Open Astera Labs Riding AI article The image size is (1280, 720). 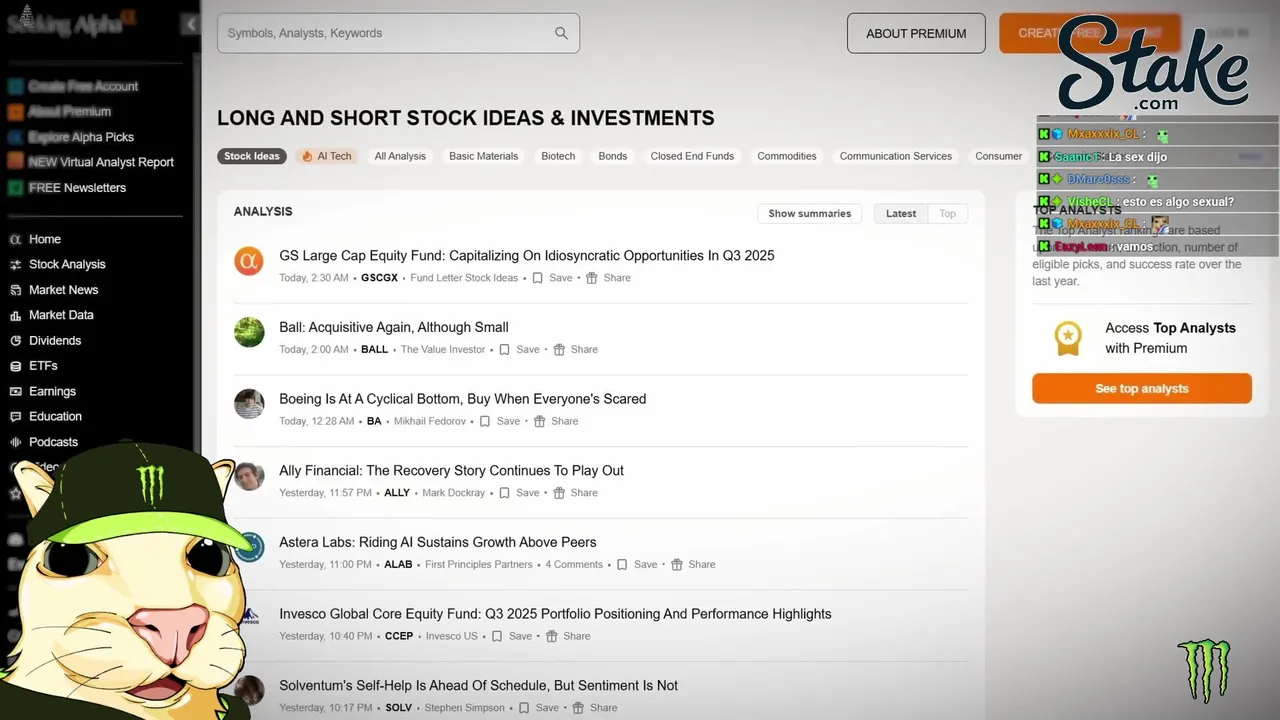point(437,542)
